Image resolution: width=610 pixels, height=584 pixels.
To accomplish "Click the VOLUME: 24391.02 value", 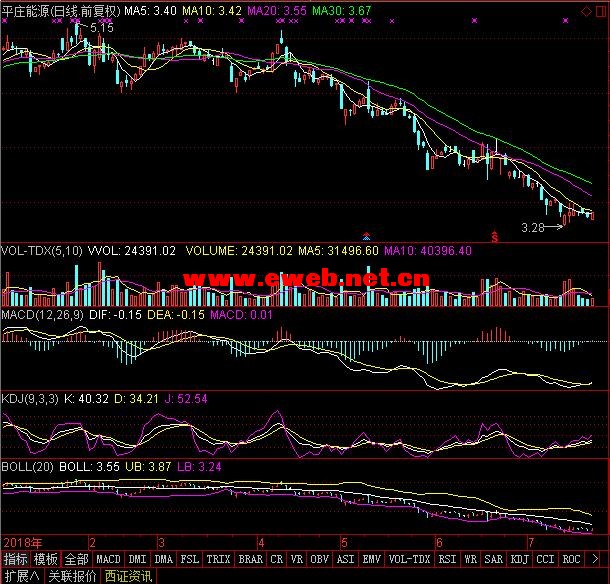I will pyautogui.click(x=239, y=251).
